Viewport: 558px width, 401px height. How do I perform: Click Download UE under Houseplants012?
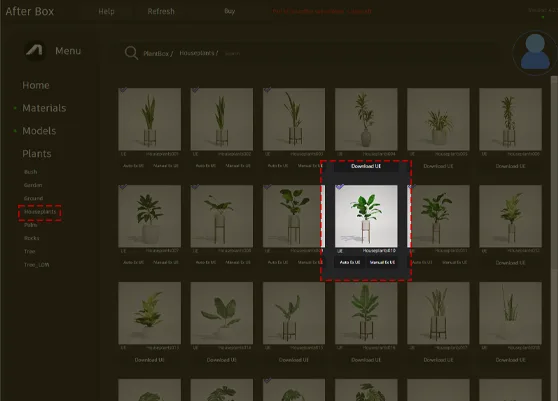click(511, 263)
